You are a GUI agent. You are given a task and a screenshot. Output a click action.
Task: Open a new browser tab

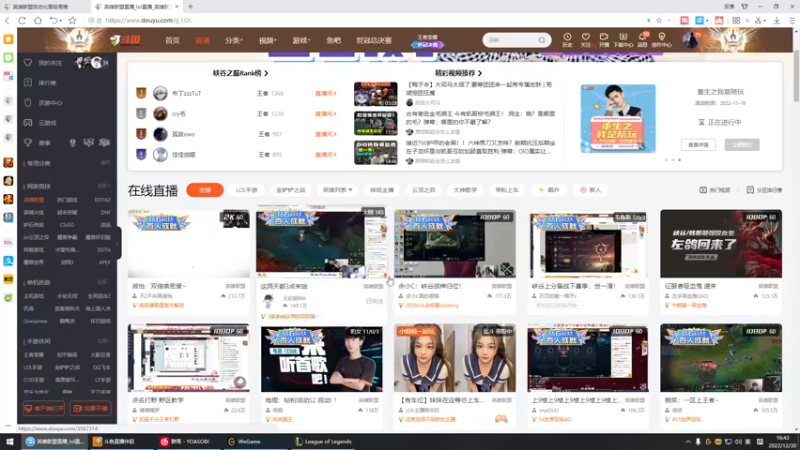tap(190, 7)
